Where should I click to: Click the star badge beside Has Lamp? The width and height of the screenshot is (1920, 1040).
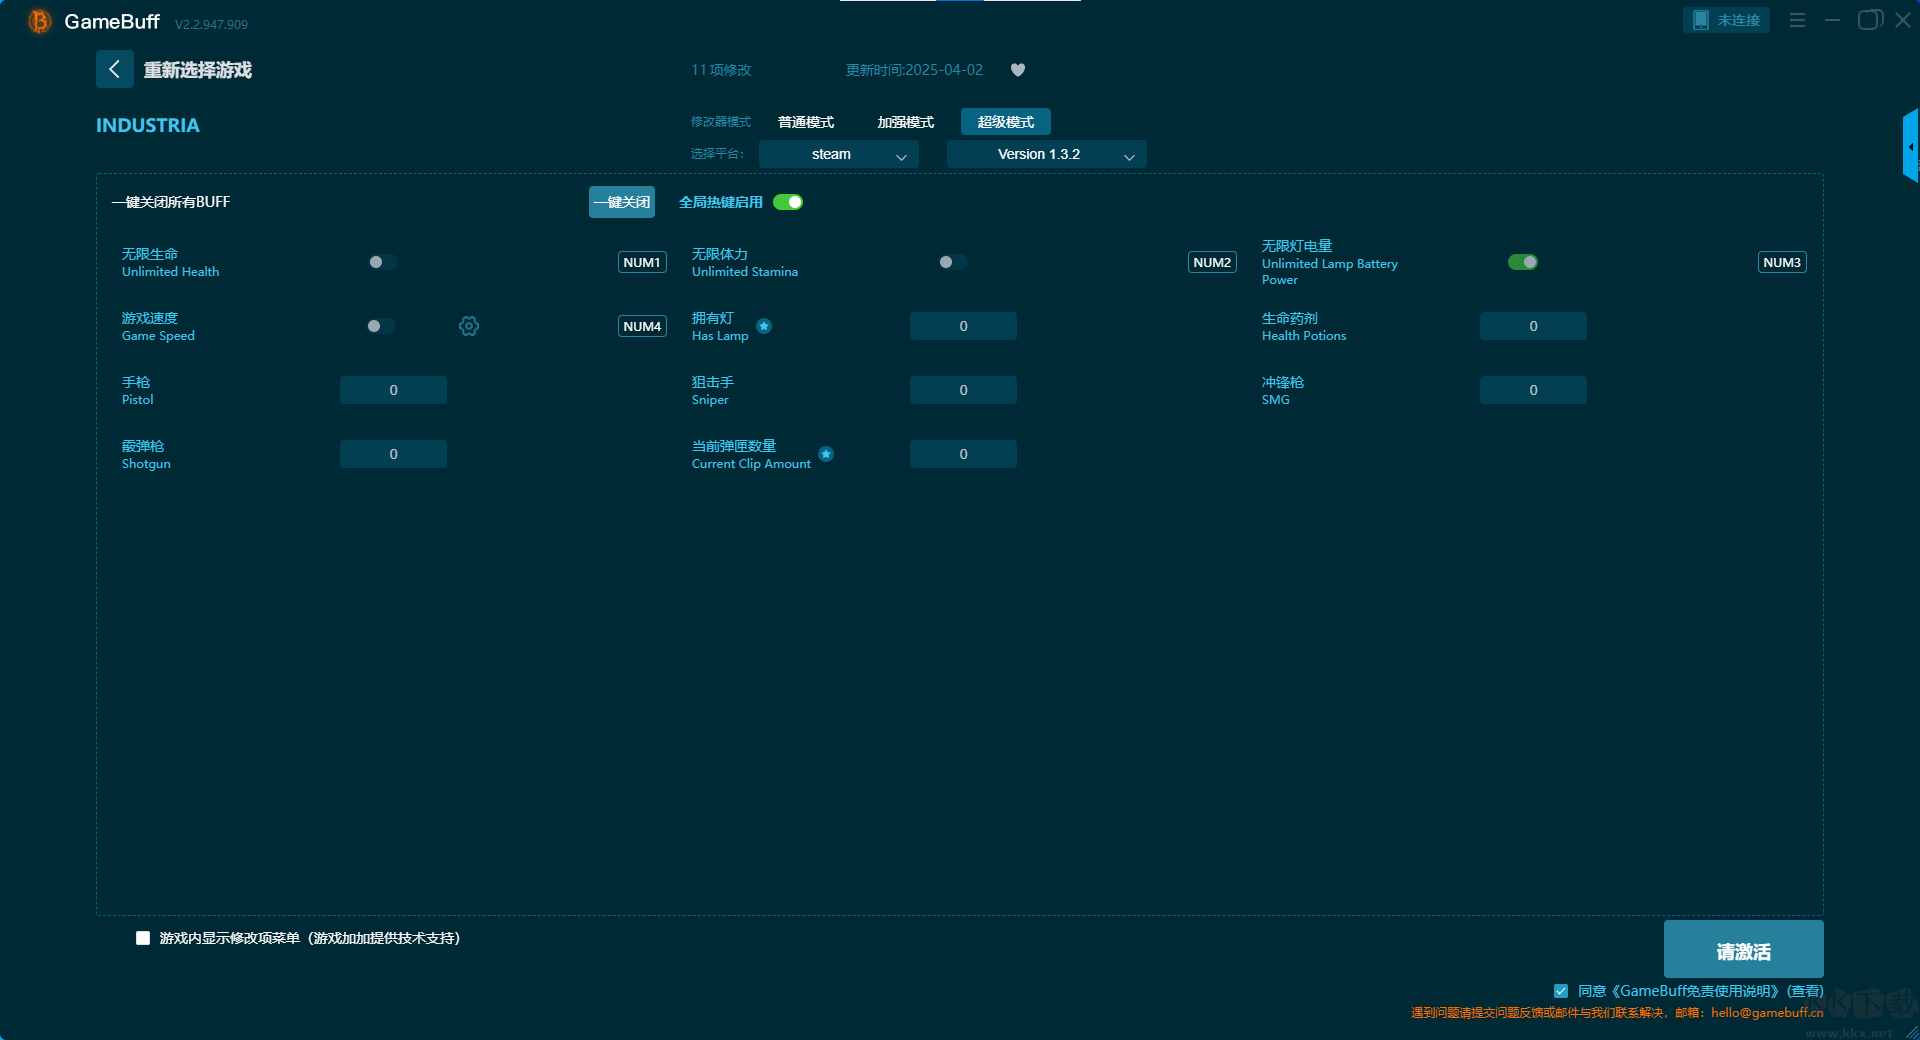click(x=764, y=326)
